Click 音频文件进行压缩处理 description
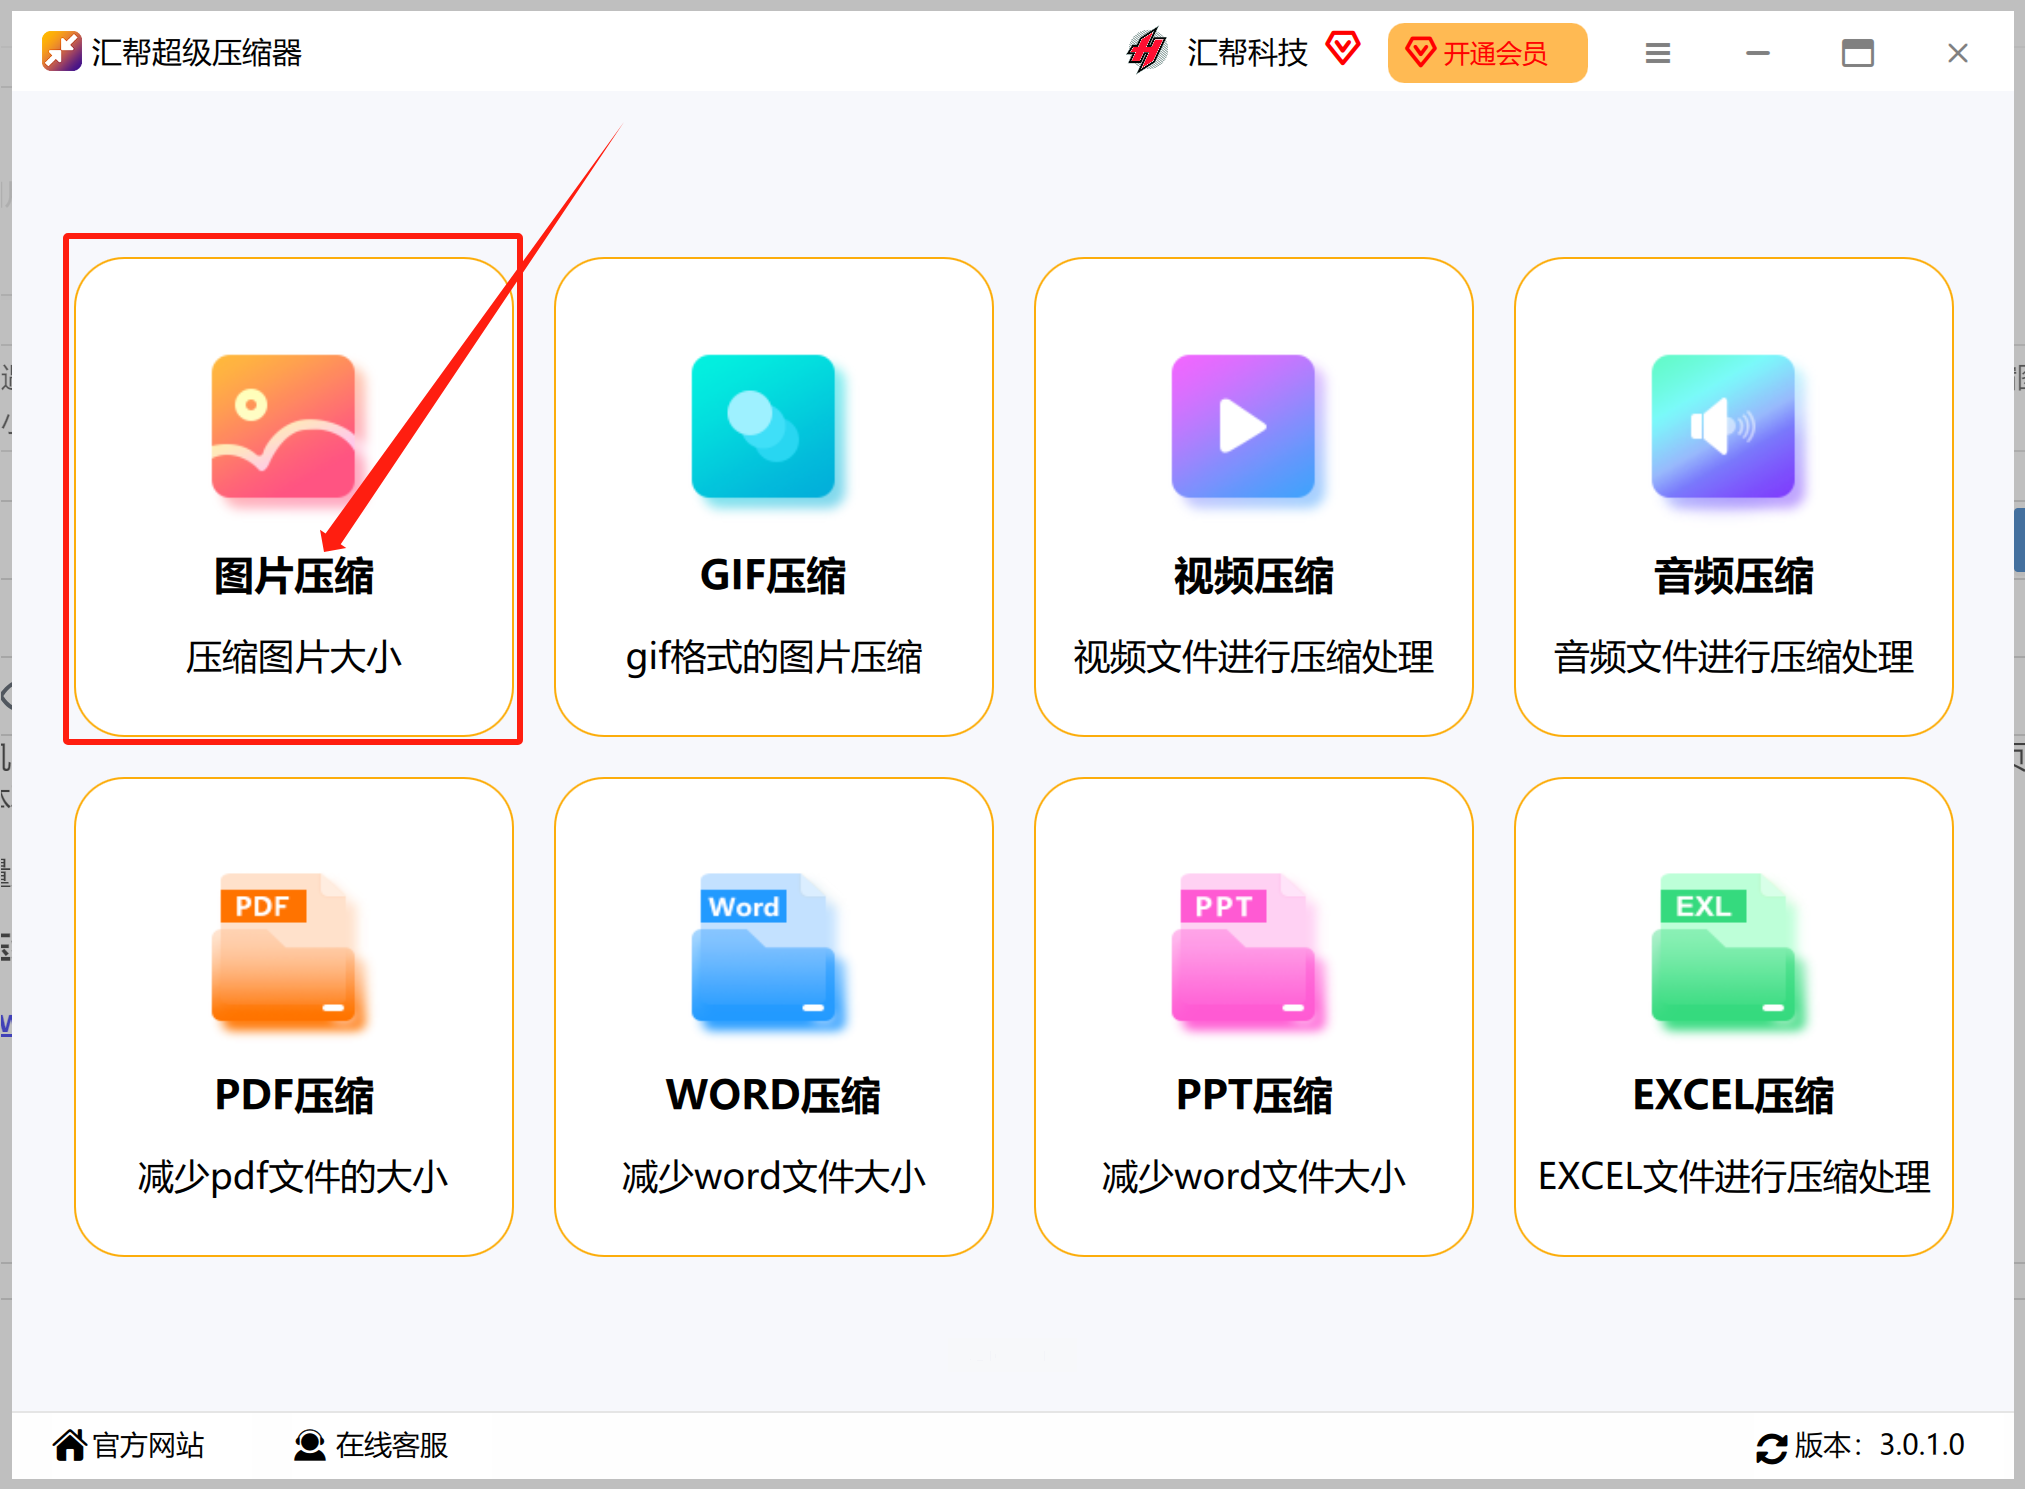 [1734, 657]
